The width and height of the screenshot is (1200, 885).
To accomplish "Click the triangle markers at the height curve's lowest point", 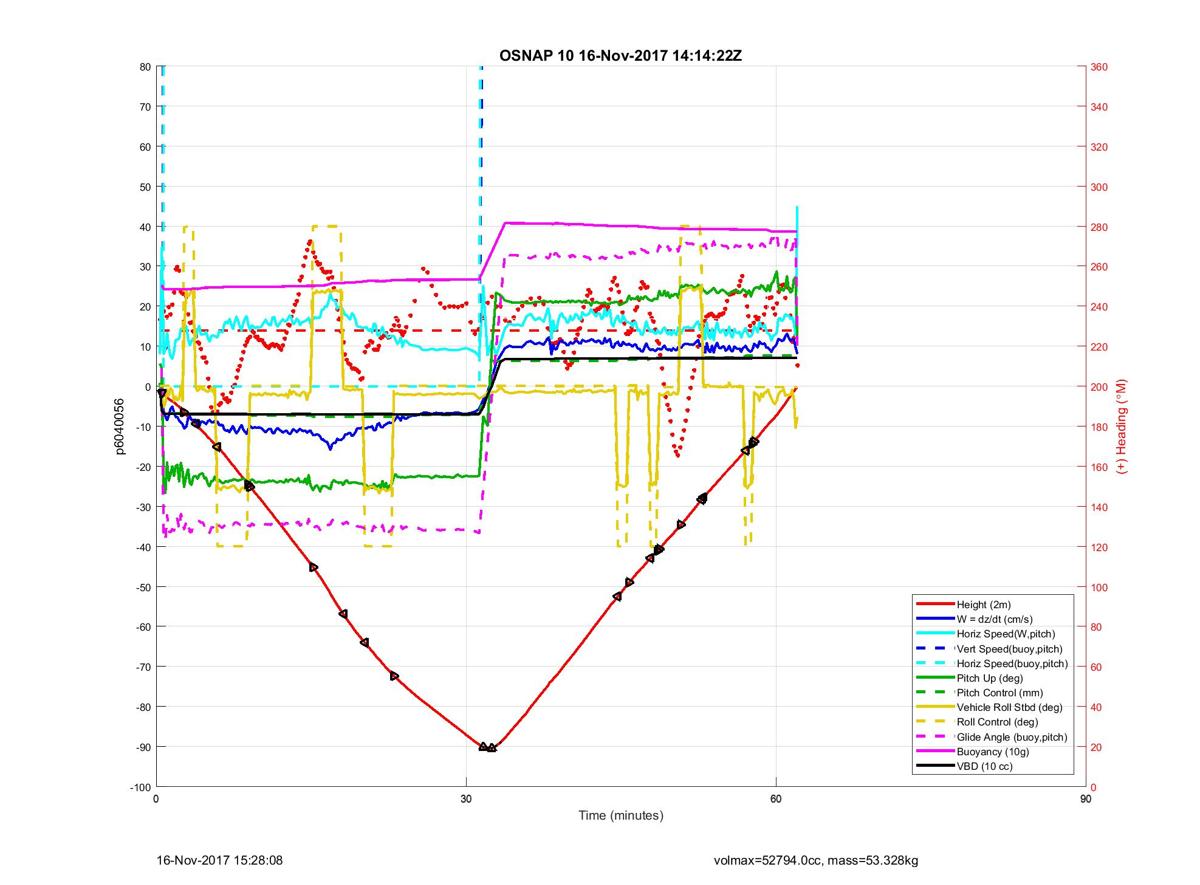I will coord(488,747).
